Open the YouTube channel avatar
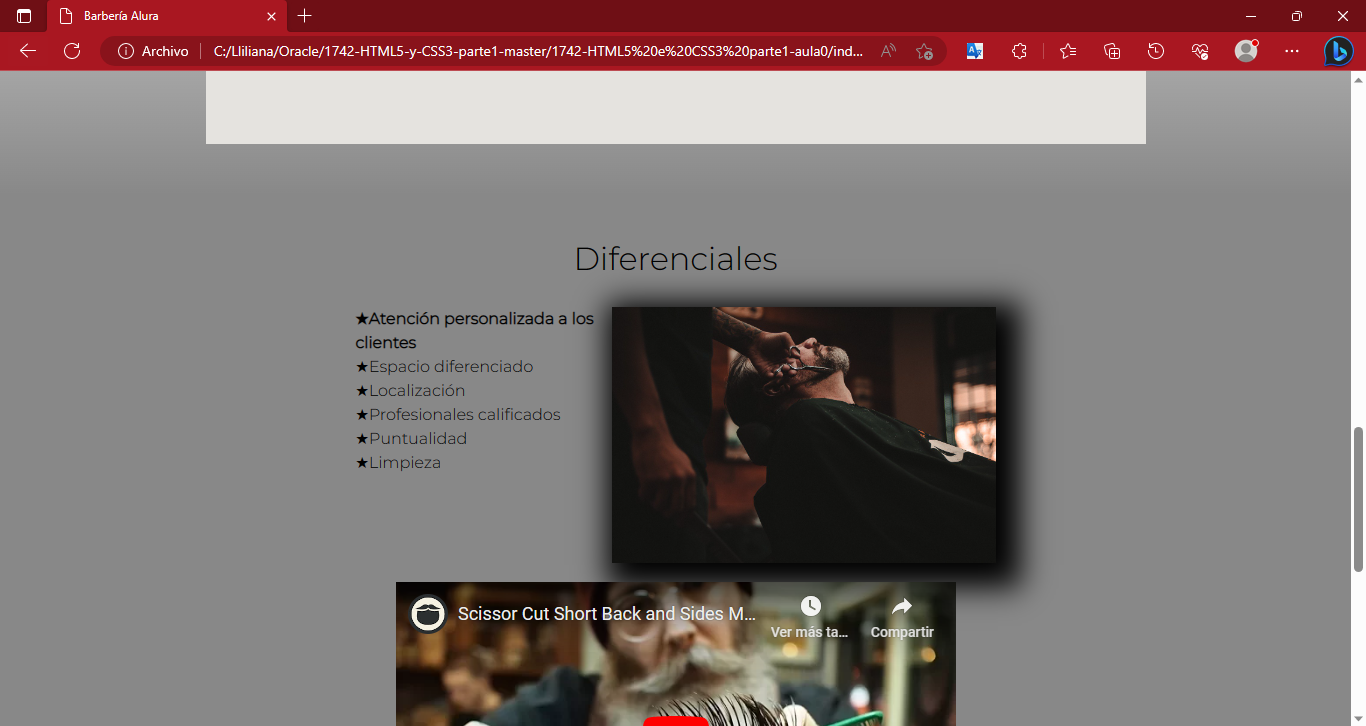This screenshot has width=1366, height=726. tap(429, 613)
